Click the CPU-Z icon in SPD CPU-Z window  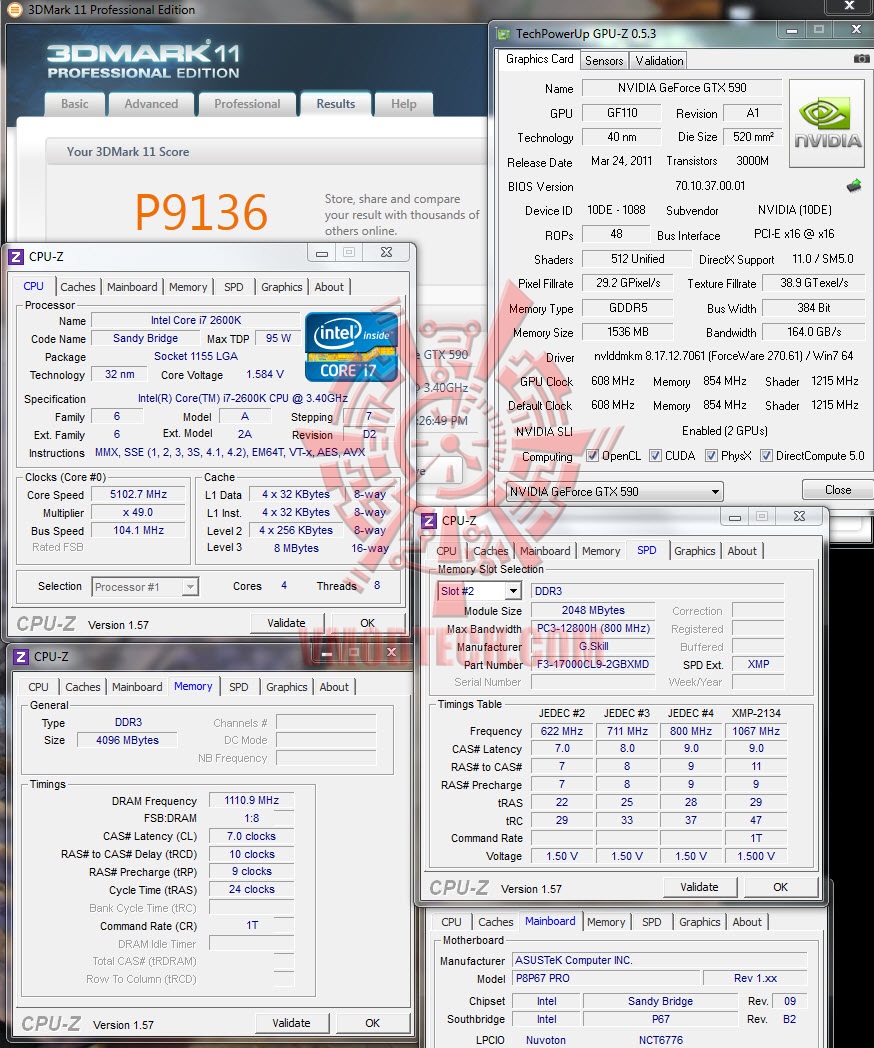(428, 520)
